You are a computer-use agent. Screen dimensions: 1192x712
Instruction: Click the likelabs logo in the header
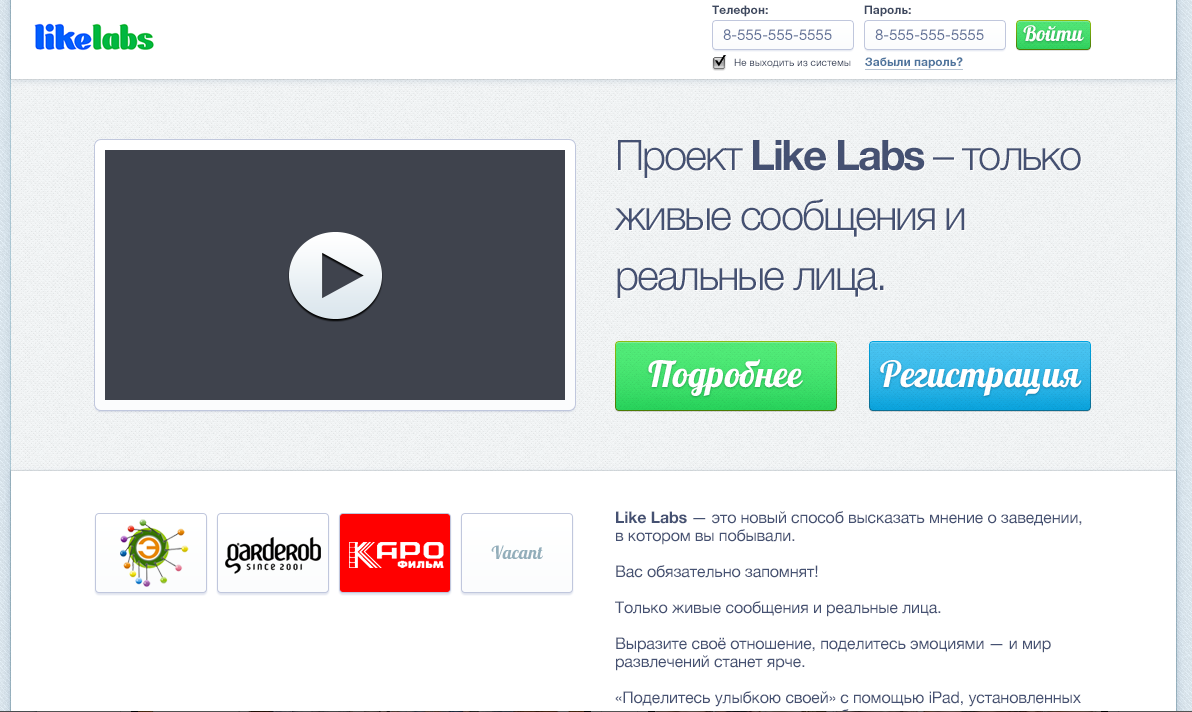94,37
